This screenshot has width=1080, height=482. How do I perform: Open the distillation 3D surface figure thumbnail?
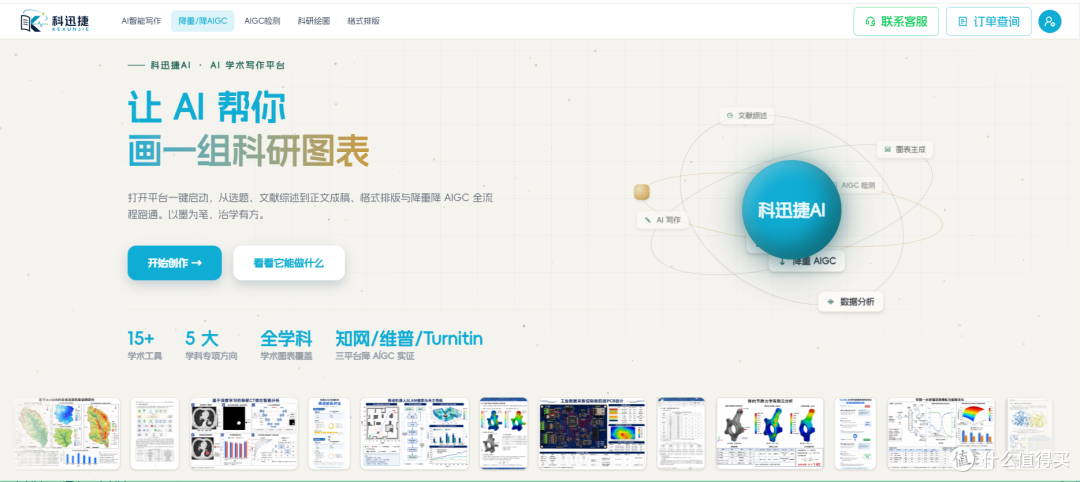coord(941,433)
